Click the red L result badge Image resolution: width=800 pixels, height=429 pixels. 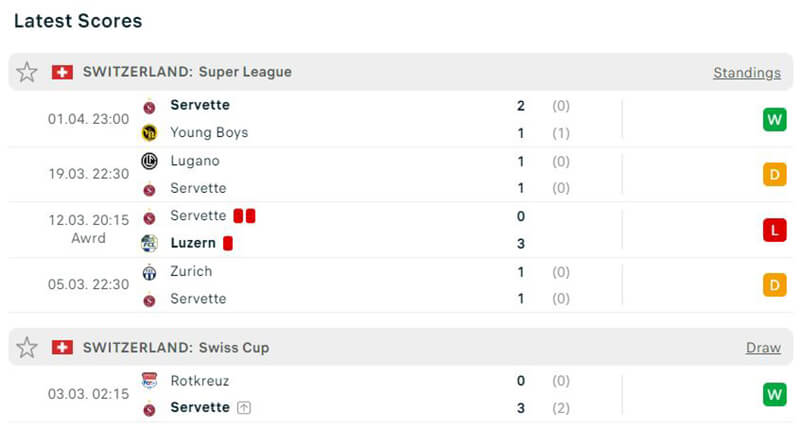point(774,230)
